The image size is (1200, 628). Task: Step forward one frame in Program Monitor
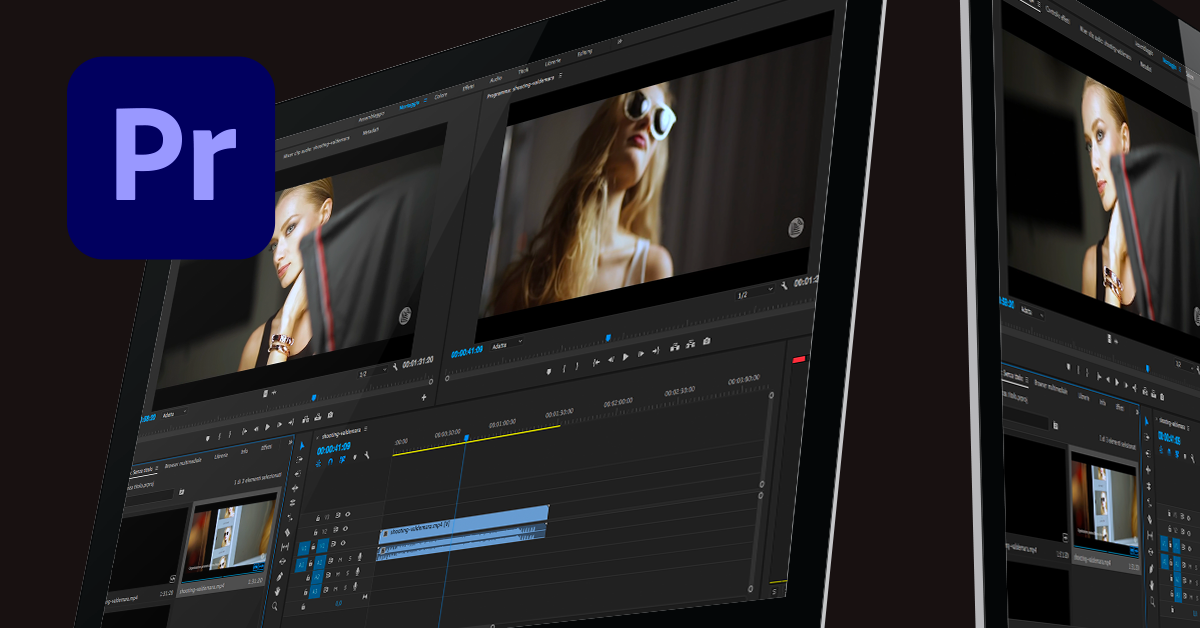pyautogui.click(x=641, y=354)
